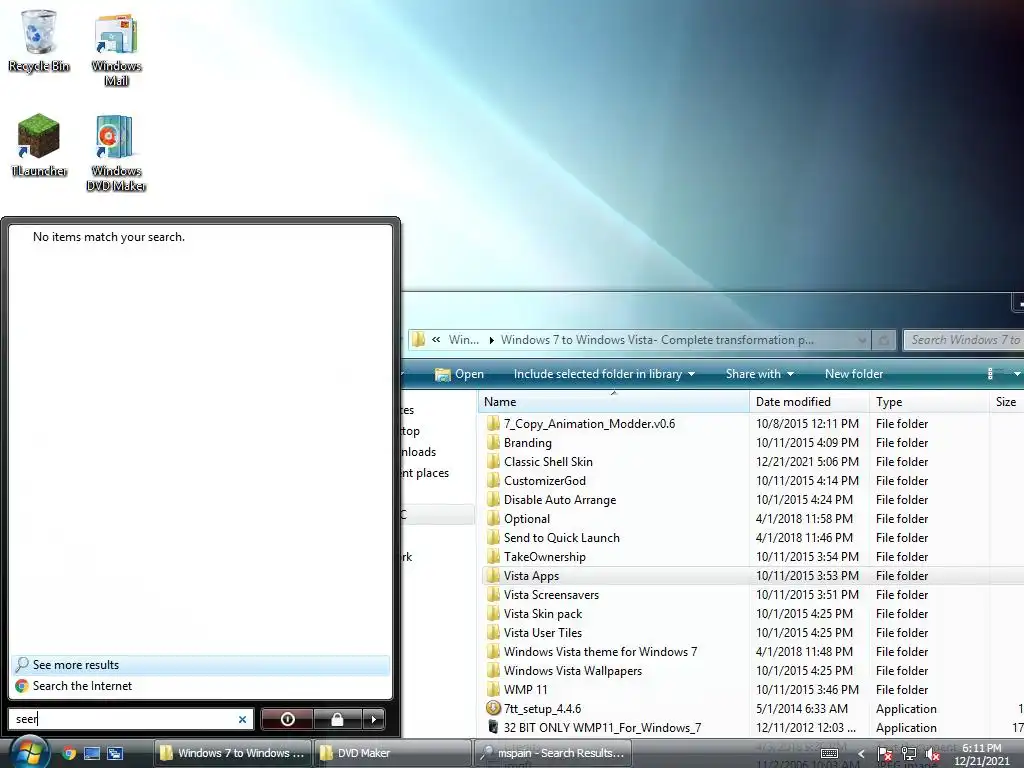The image size is (1024, 768).
Task: Select the CustomizerGod folder icon
Action: (x=493, y=481)
